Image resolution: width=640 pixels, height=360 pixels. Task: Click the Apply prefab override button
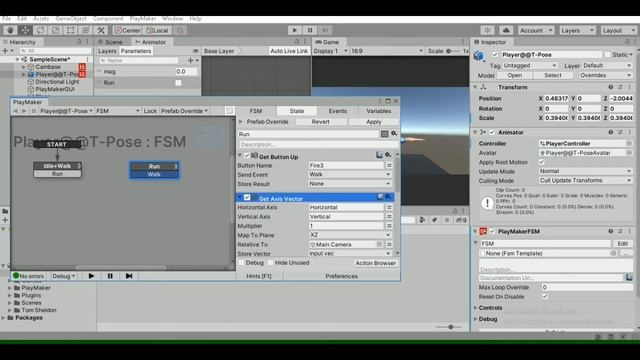click(373, 122)
